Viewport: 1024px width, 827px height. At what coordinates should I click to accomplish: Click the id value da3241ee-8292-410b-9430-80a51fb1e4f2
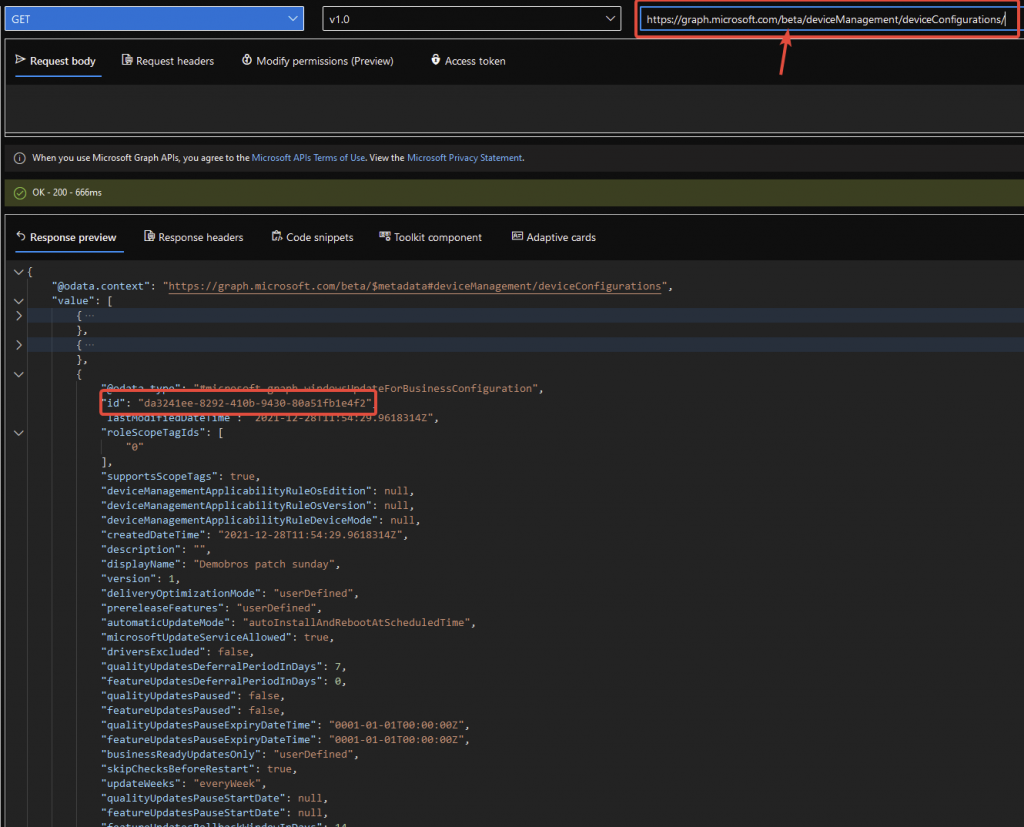255,404
